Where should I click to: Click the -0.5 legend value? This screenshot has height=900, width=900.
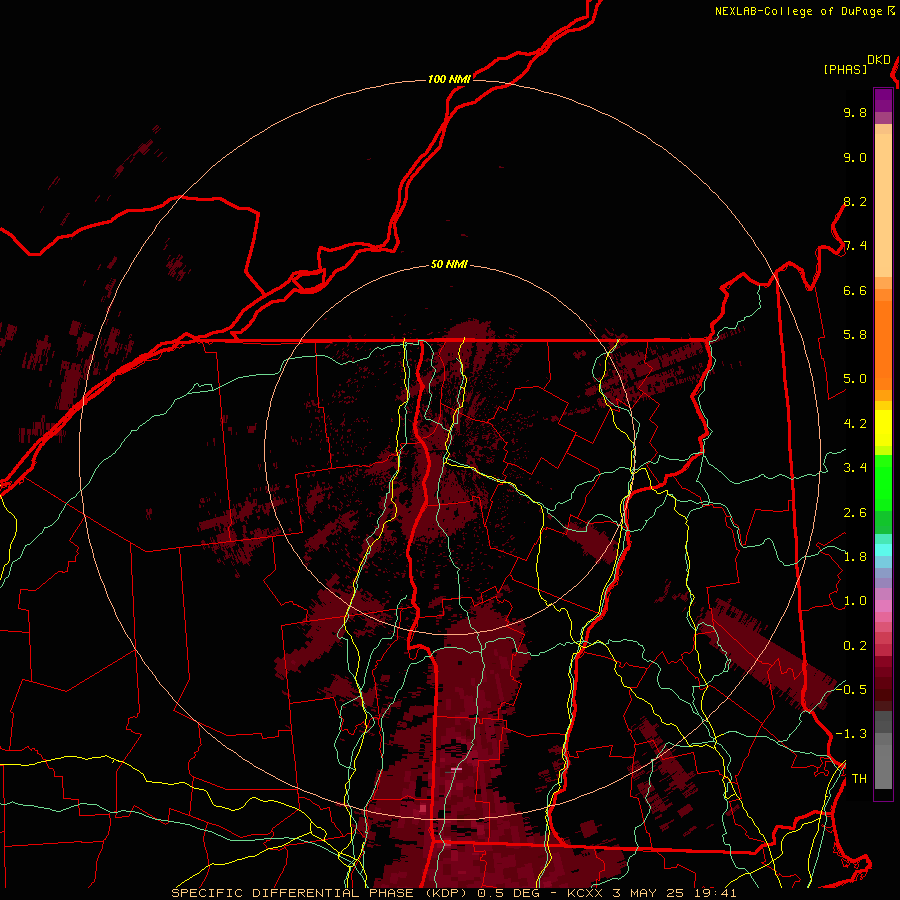click(851, 690)
